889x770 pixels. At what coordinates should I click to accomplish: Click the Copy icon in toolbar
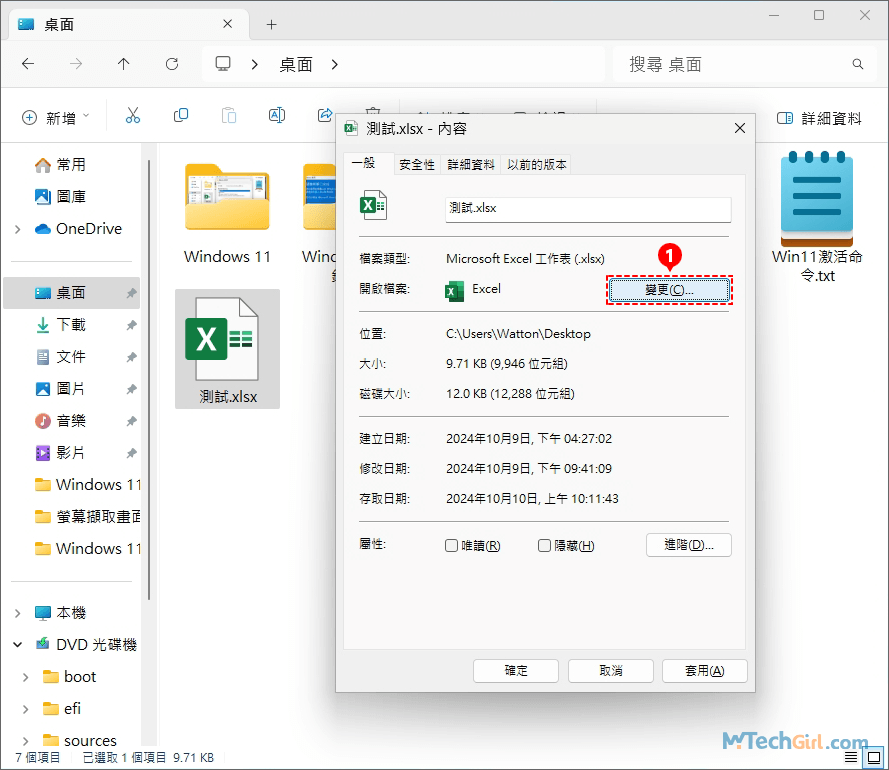pos(181,117)
